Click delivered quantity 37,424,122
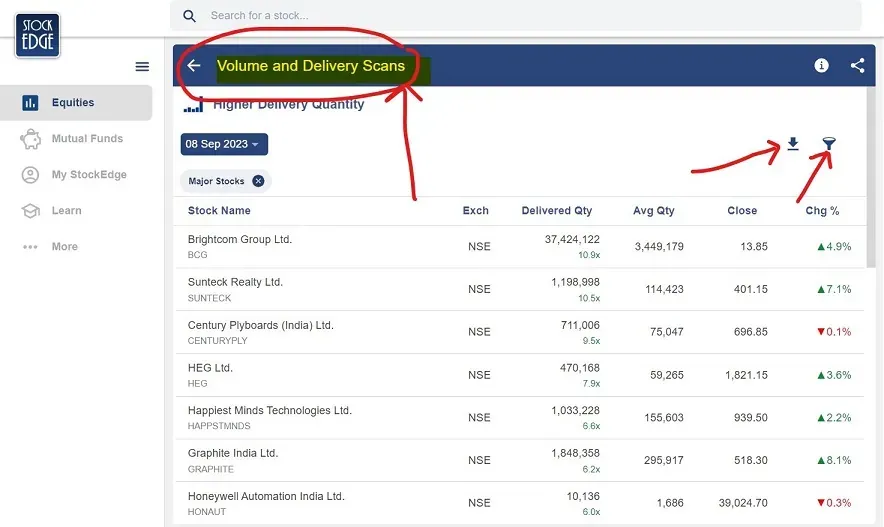The height and width of the screenshot is (527, 884). click(572, 240)
